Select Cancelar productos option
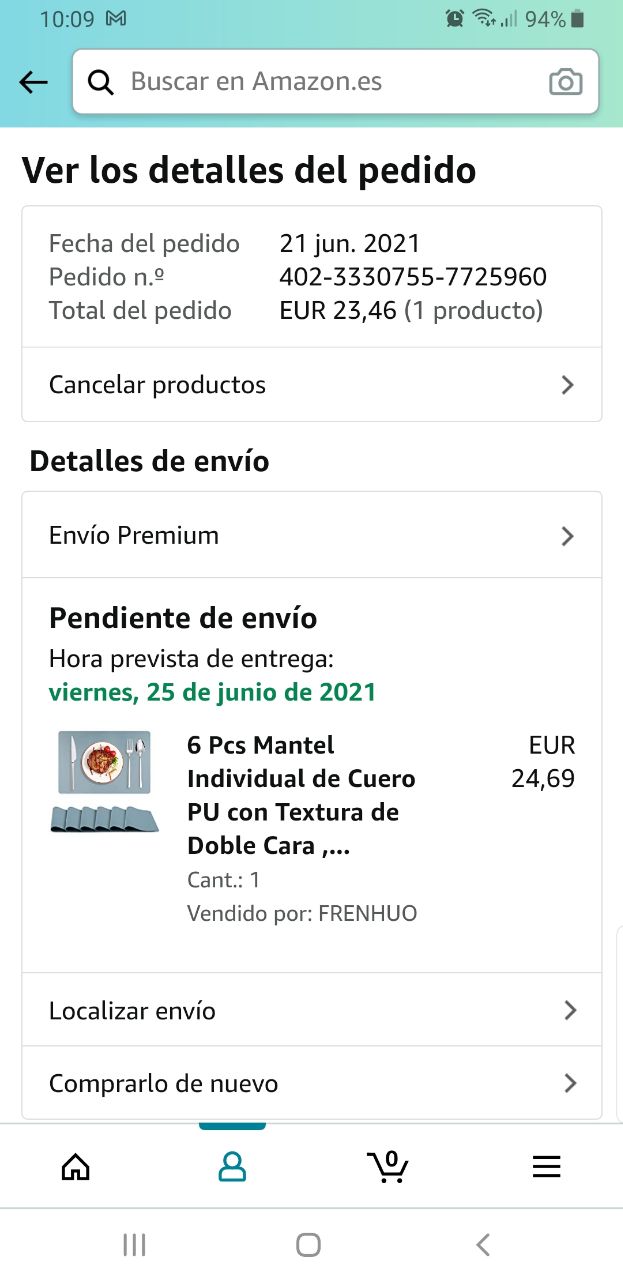This screenshot has height=1280, width=623. (x=158, y=385)
